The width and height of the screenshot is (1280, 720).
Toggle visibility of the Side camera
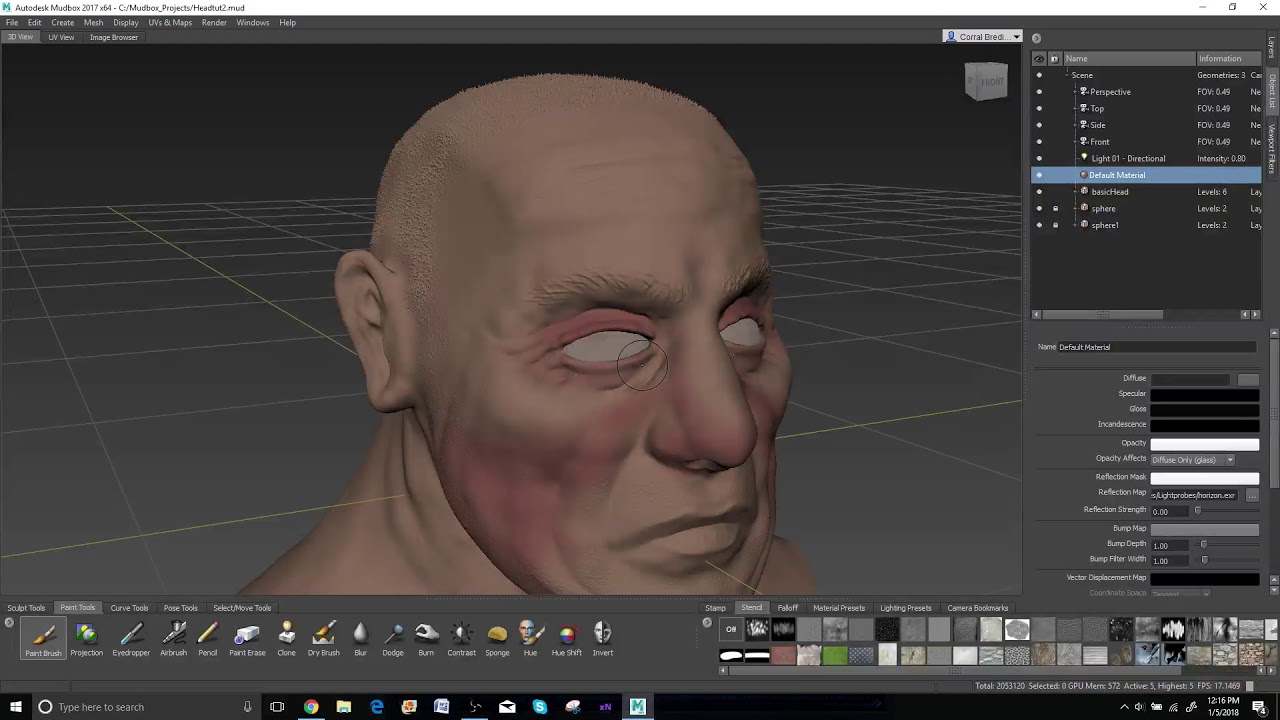coord(1039,125)
